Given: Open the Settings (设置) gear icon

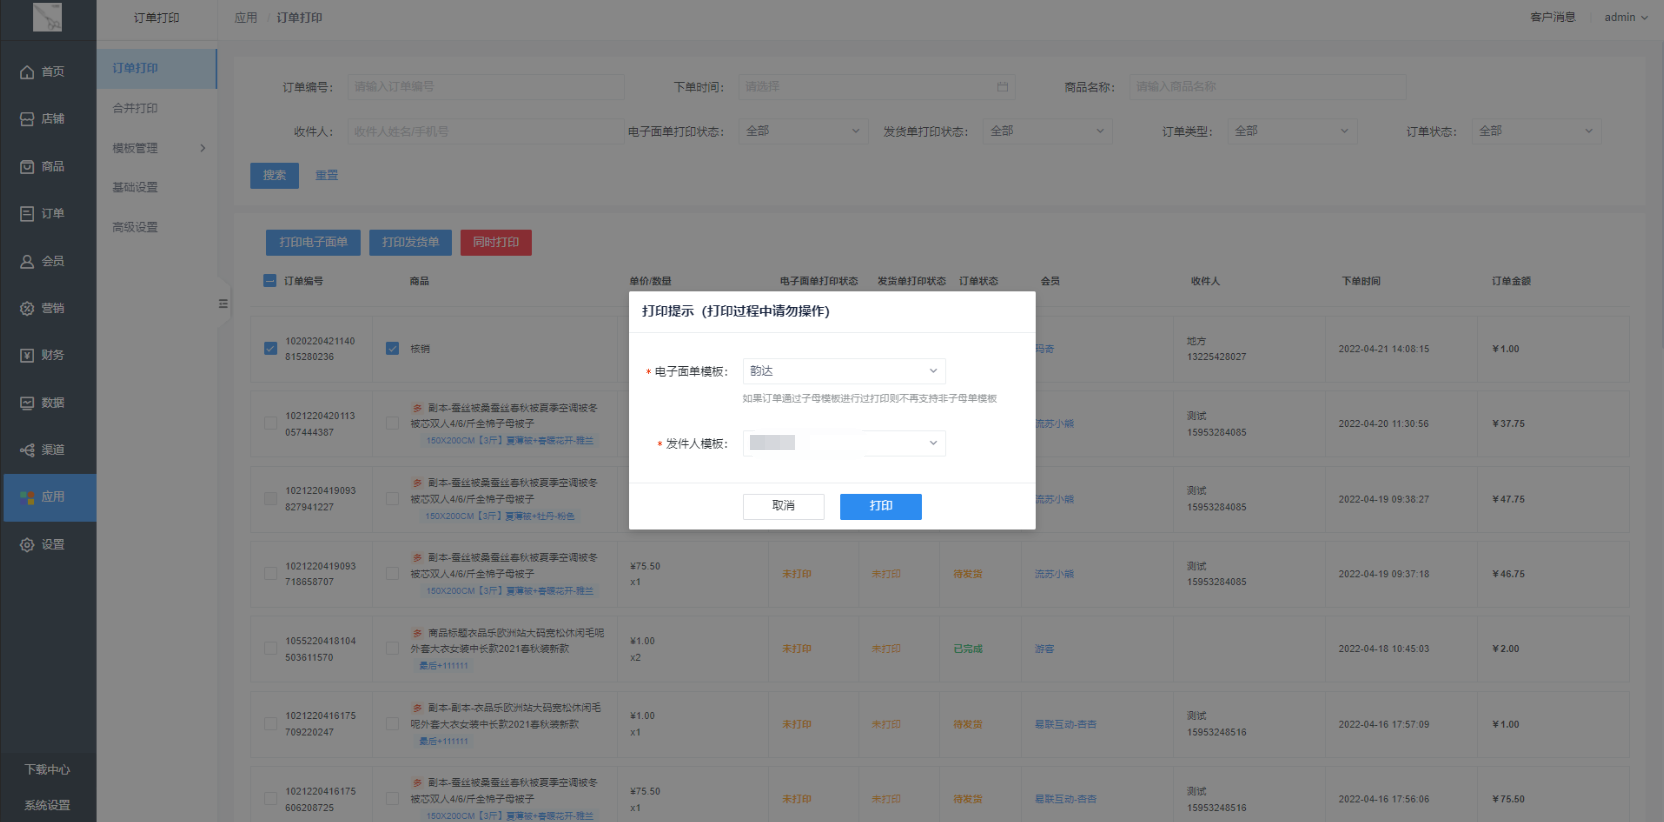Looking at the screenshot, I should [28, 545].
